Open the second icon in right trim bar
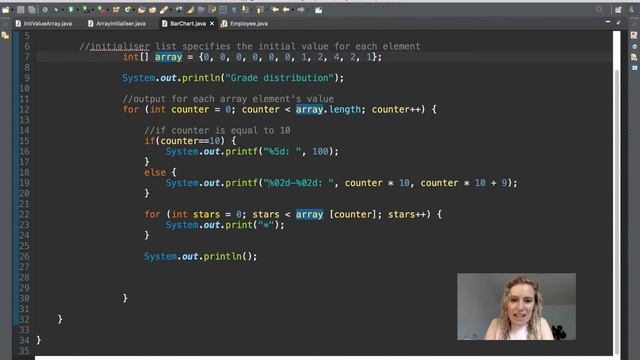640x360 pixels. (x=634, y=47)
